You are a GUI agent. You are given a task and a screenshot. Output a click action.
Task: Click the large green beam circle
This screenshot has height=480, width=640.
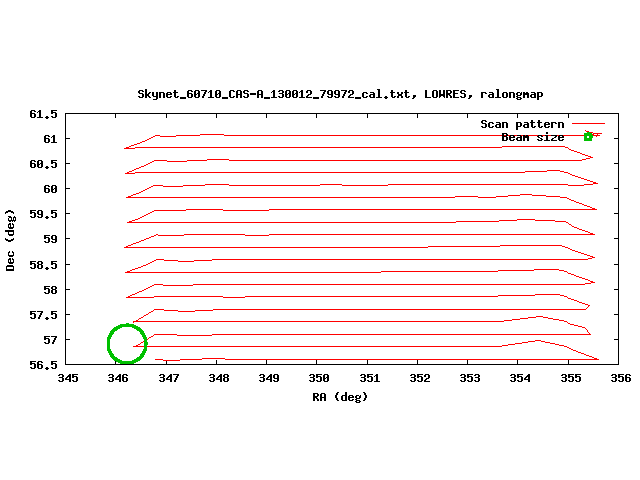point(127,344)
